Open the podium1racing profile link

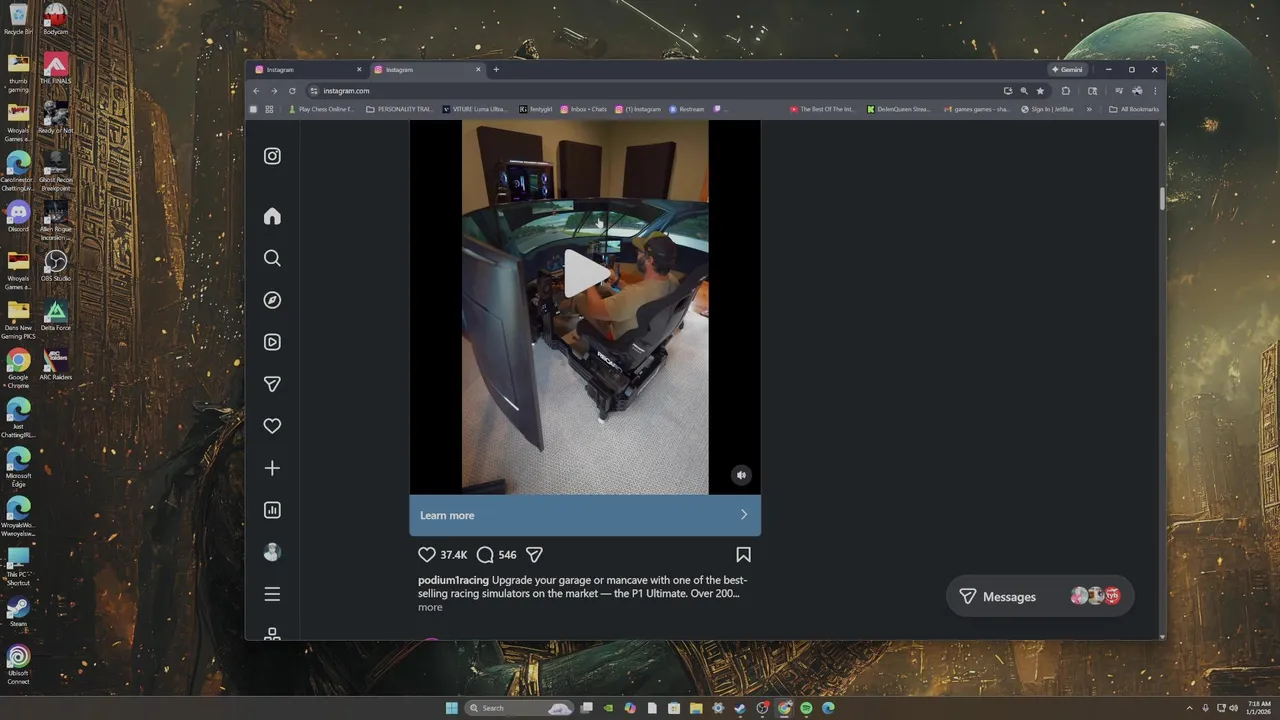pos(453,580)
